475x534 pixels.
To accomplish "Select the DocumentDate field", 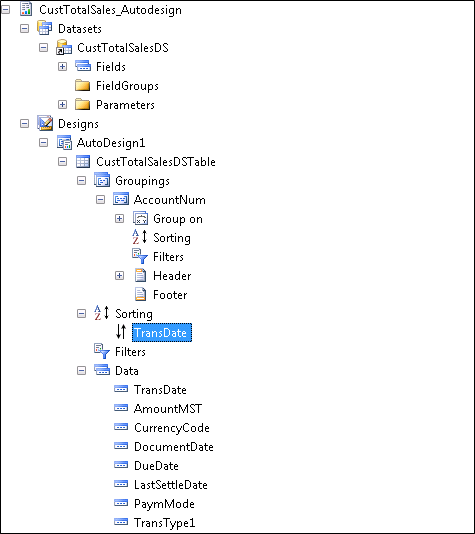I will point(174,446).
